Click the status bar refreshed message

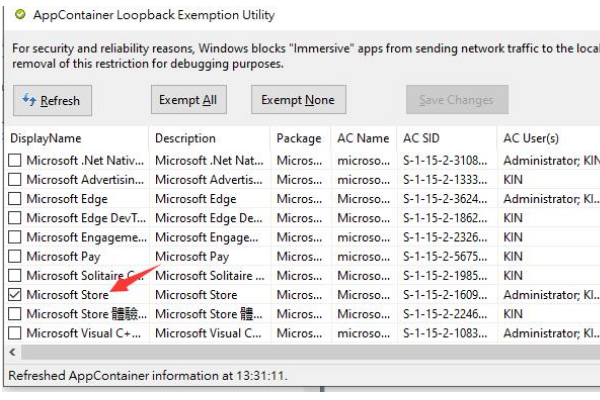(148, 376)
